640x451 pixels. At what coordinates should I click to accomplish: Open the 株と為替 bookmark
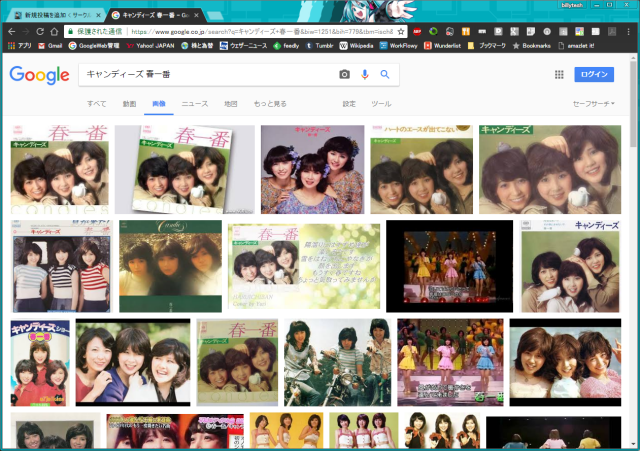pos(197,46)
